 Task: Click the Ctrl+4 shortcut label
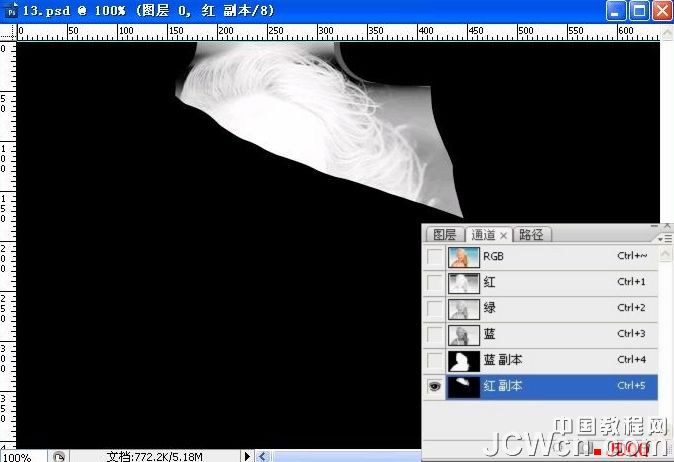631,359
